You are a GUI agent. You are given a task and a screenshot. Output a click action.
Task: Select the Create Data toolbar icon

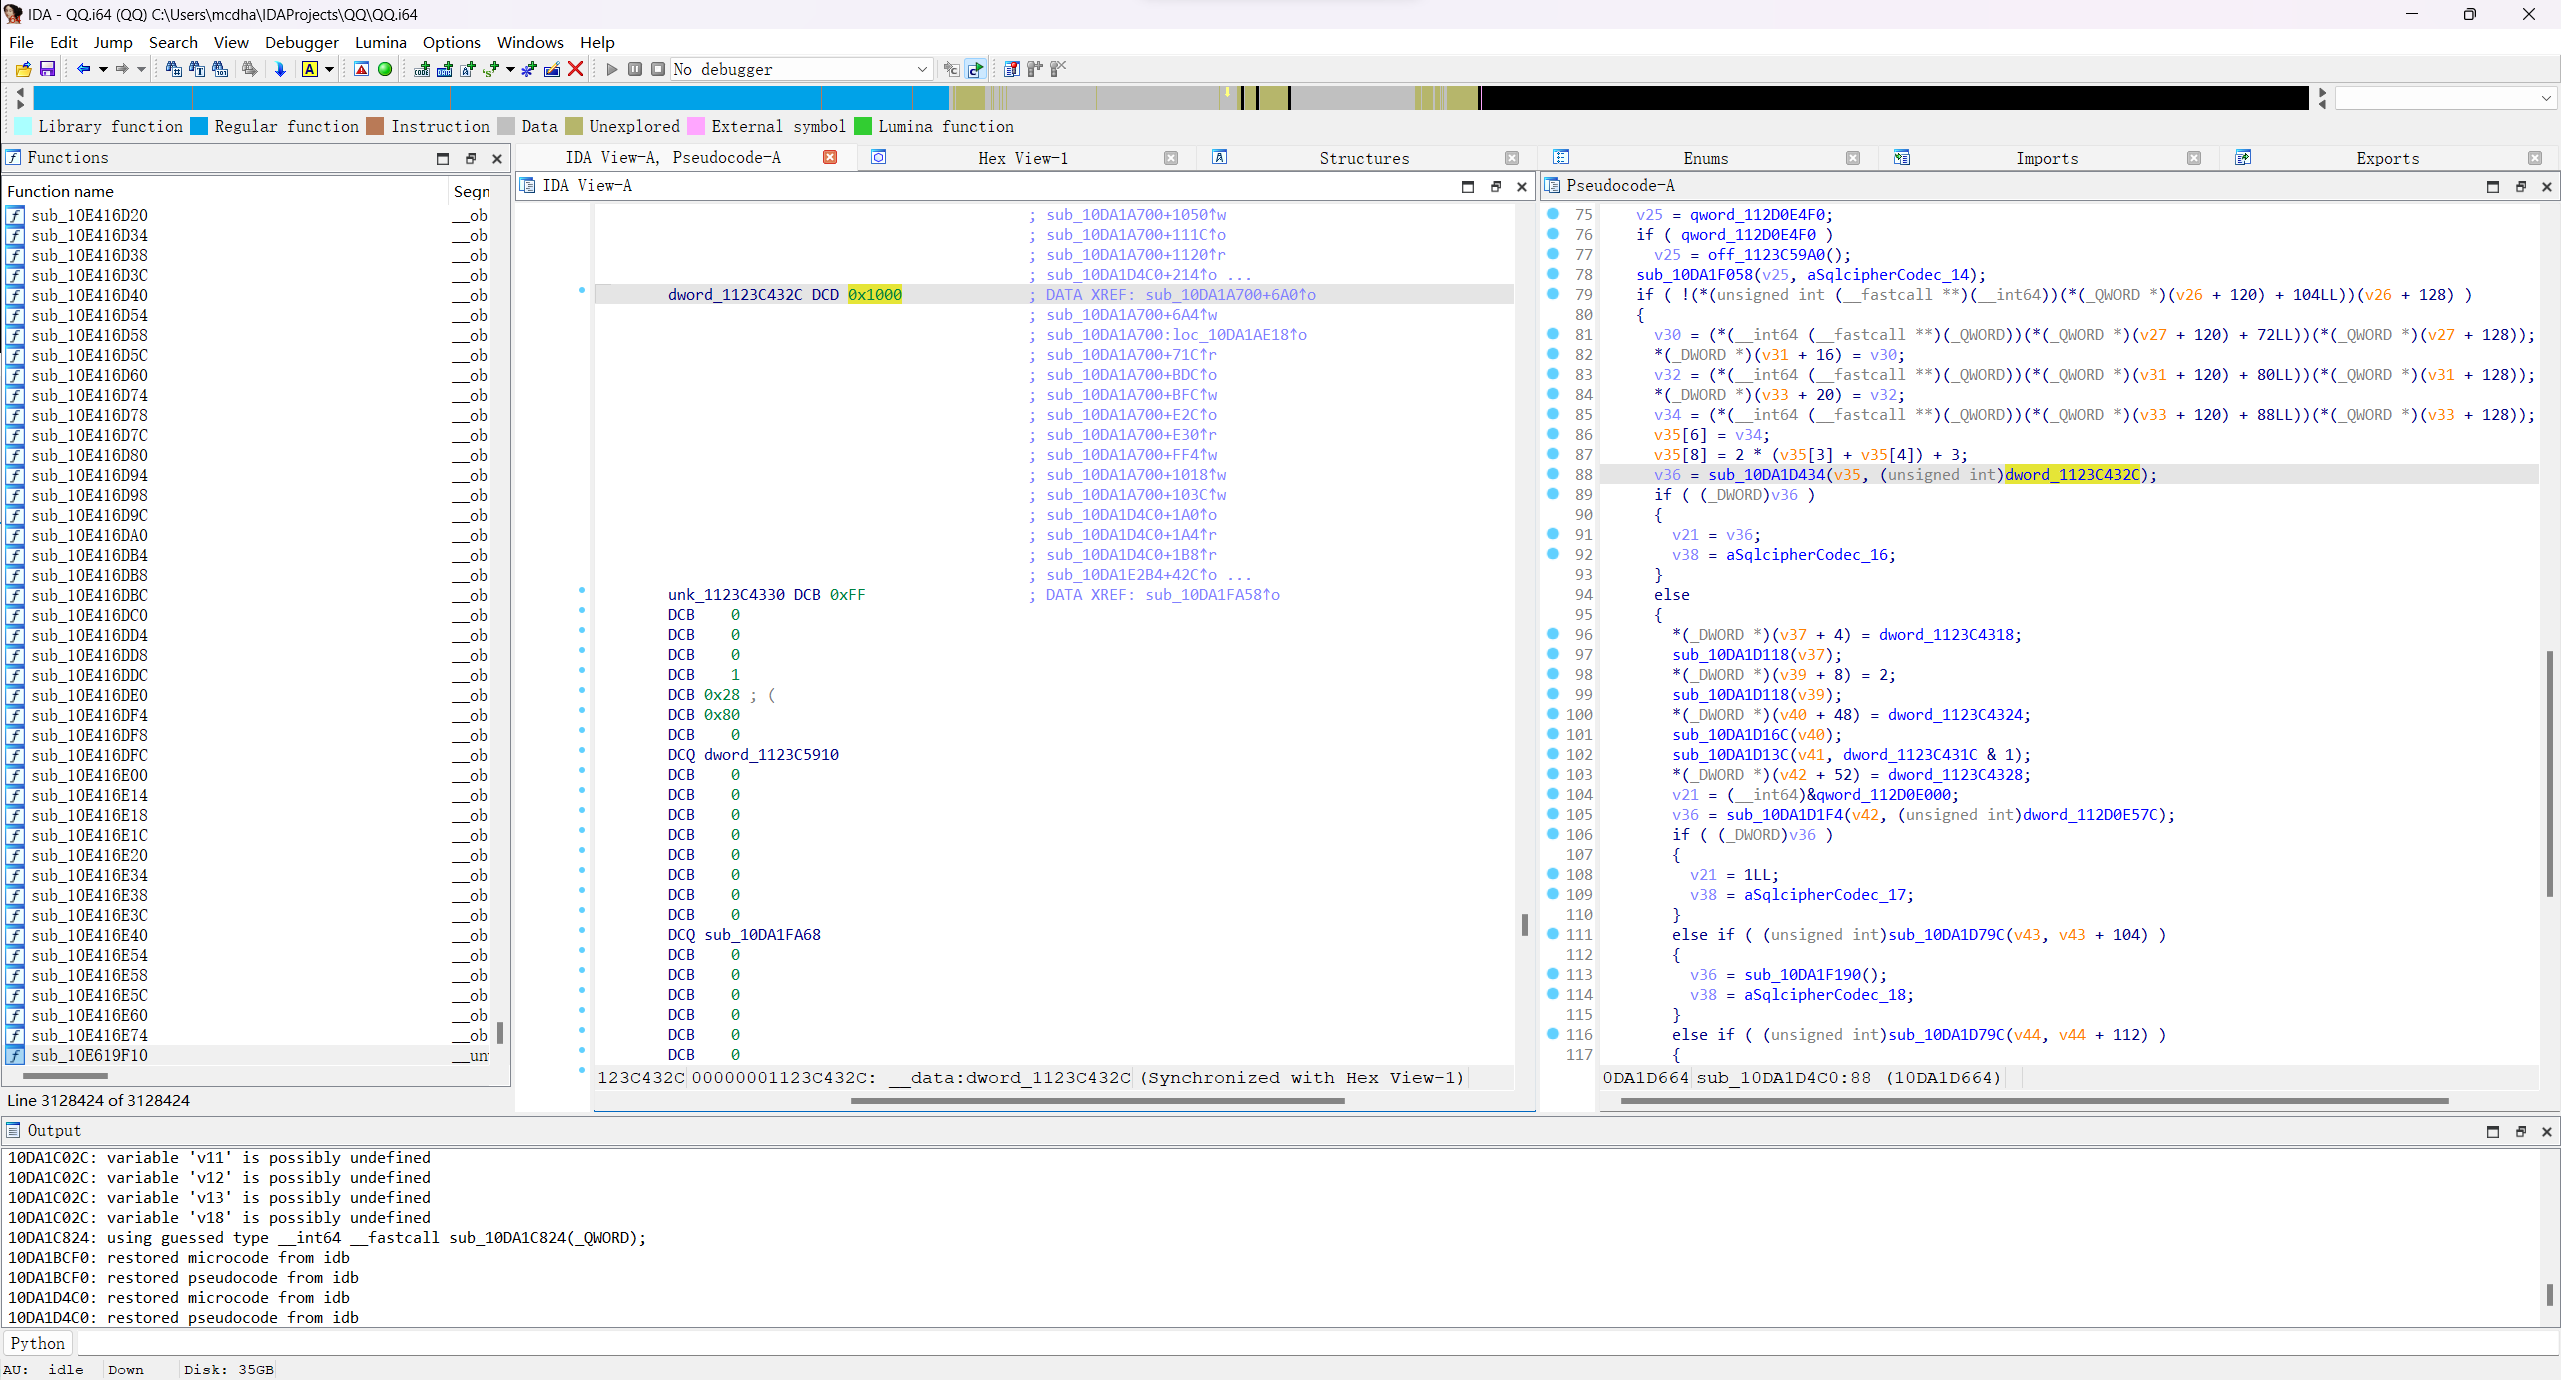446,69
